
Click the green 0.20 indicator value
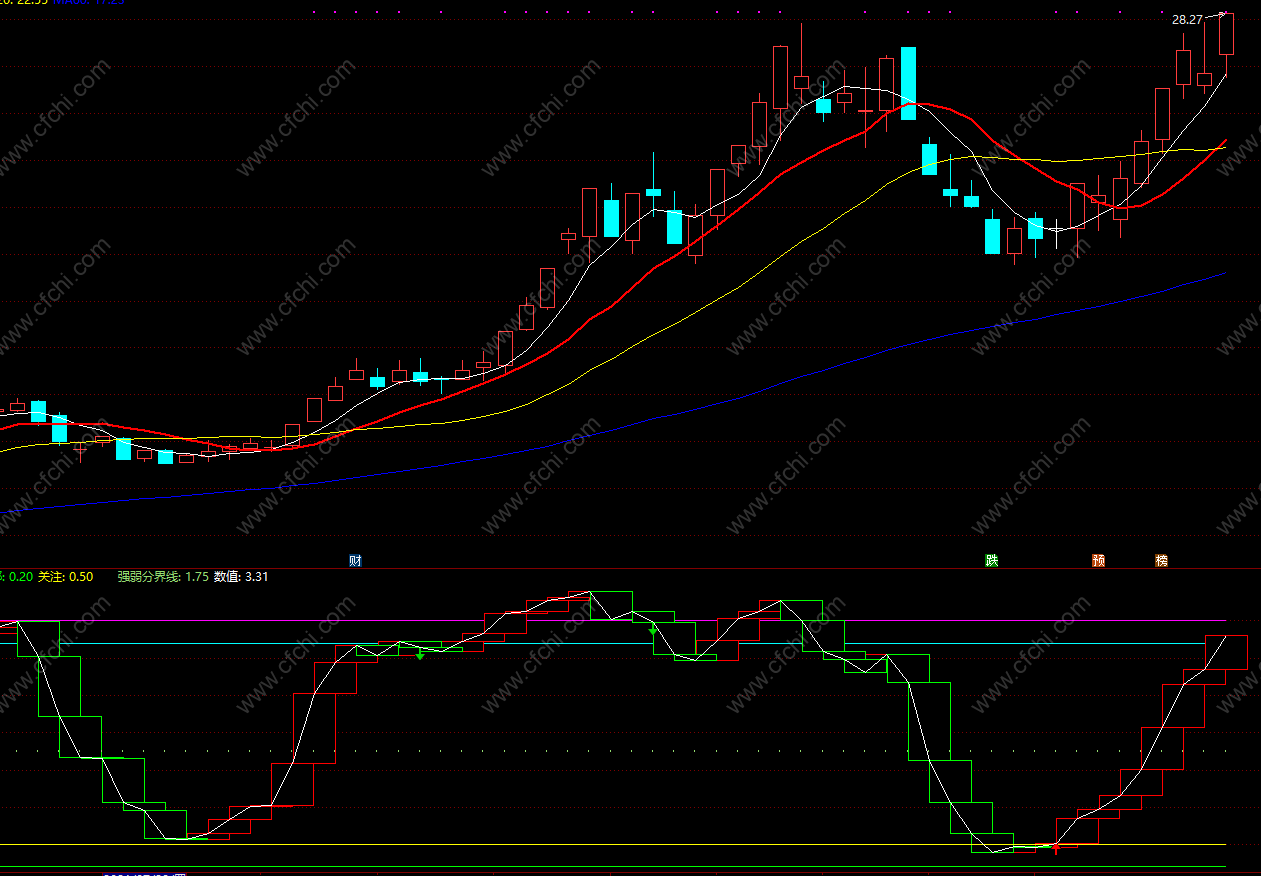tap(20, 577)
